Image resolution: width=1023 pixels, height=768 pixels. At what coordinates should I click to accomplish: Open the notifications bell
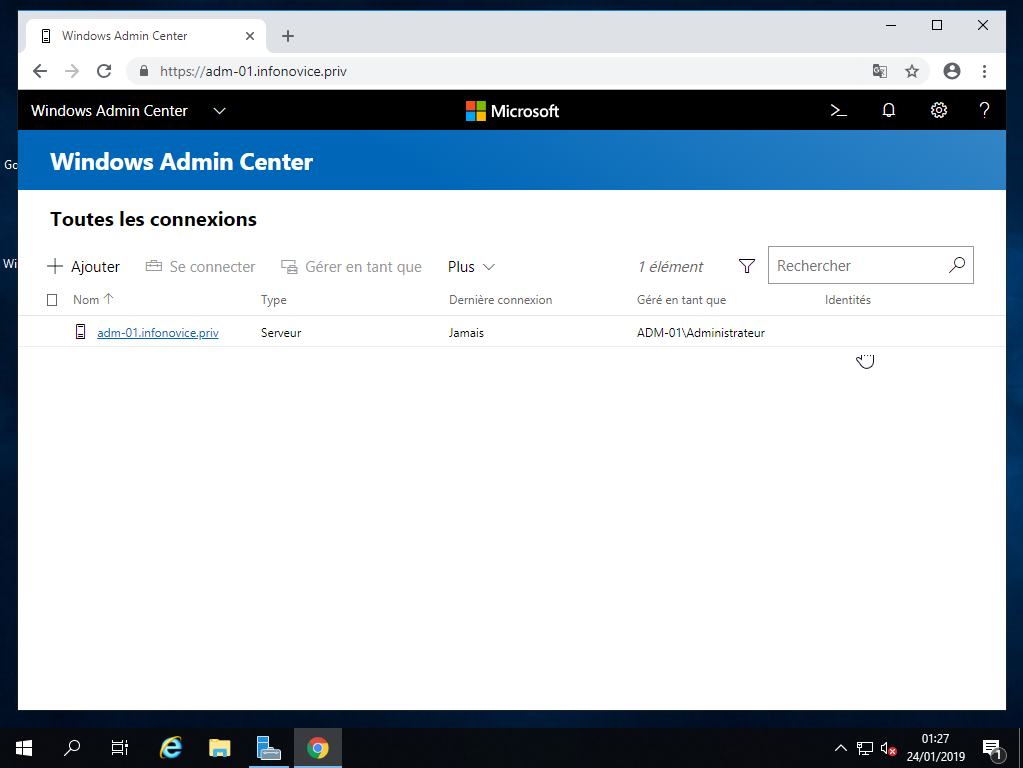(888, 111)
